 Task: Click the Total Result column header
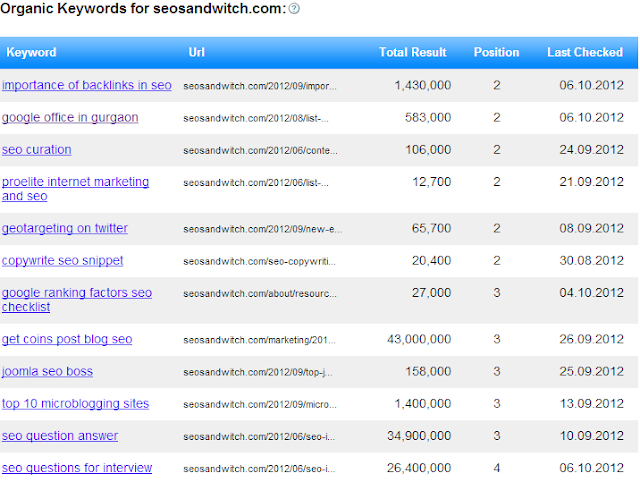pyautogui.click(x=413, y=52)
